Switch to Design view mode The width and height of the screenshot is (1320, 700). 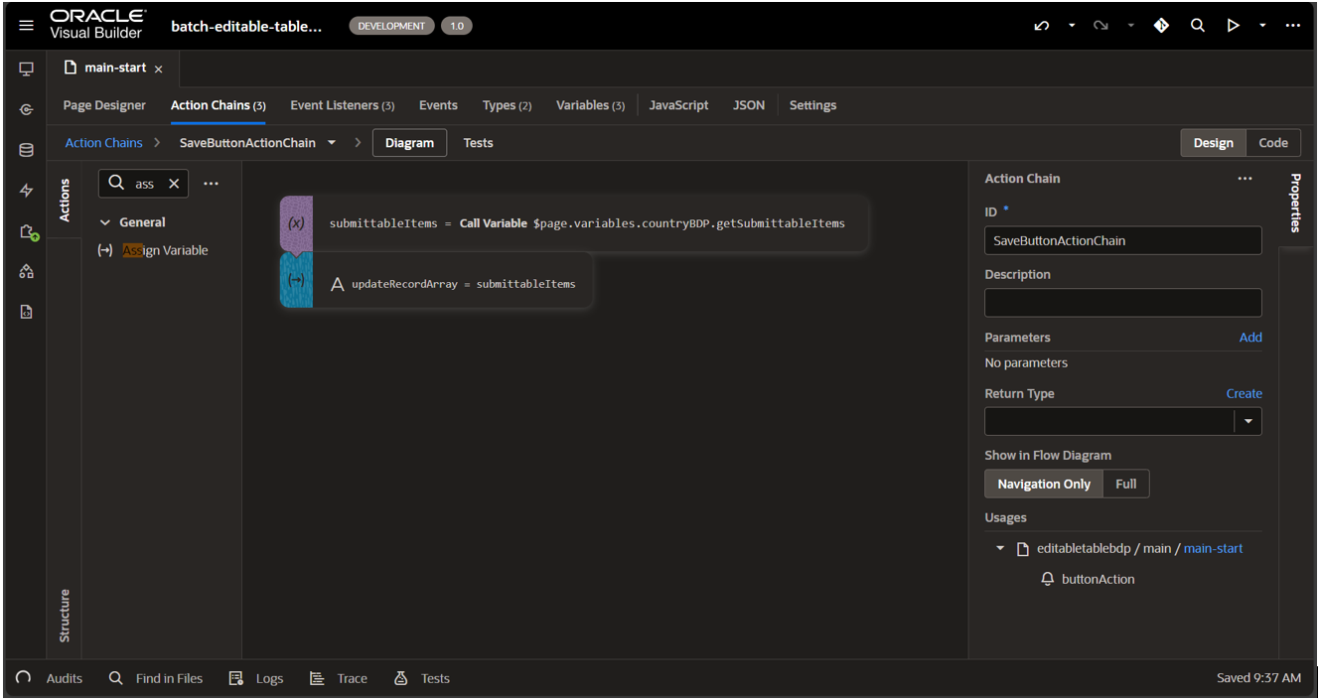coord(1213,143)
